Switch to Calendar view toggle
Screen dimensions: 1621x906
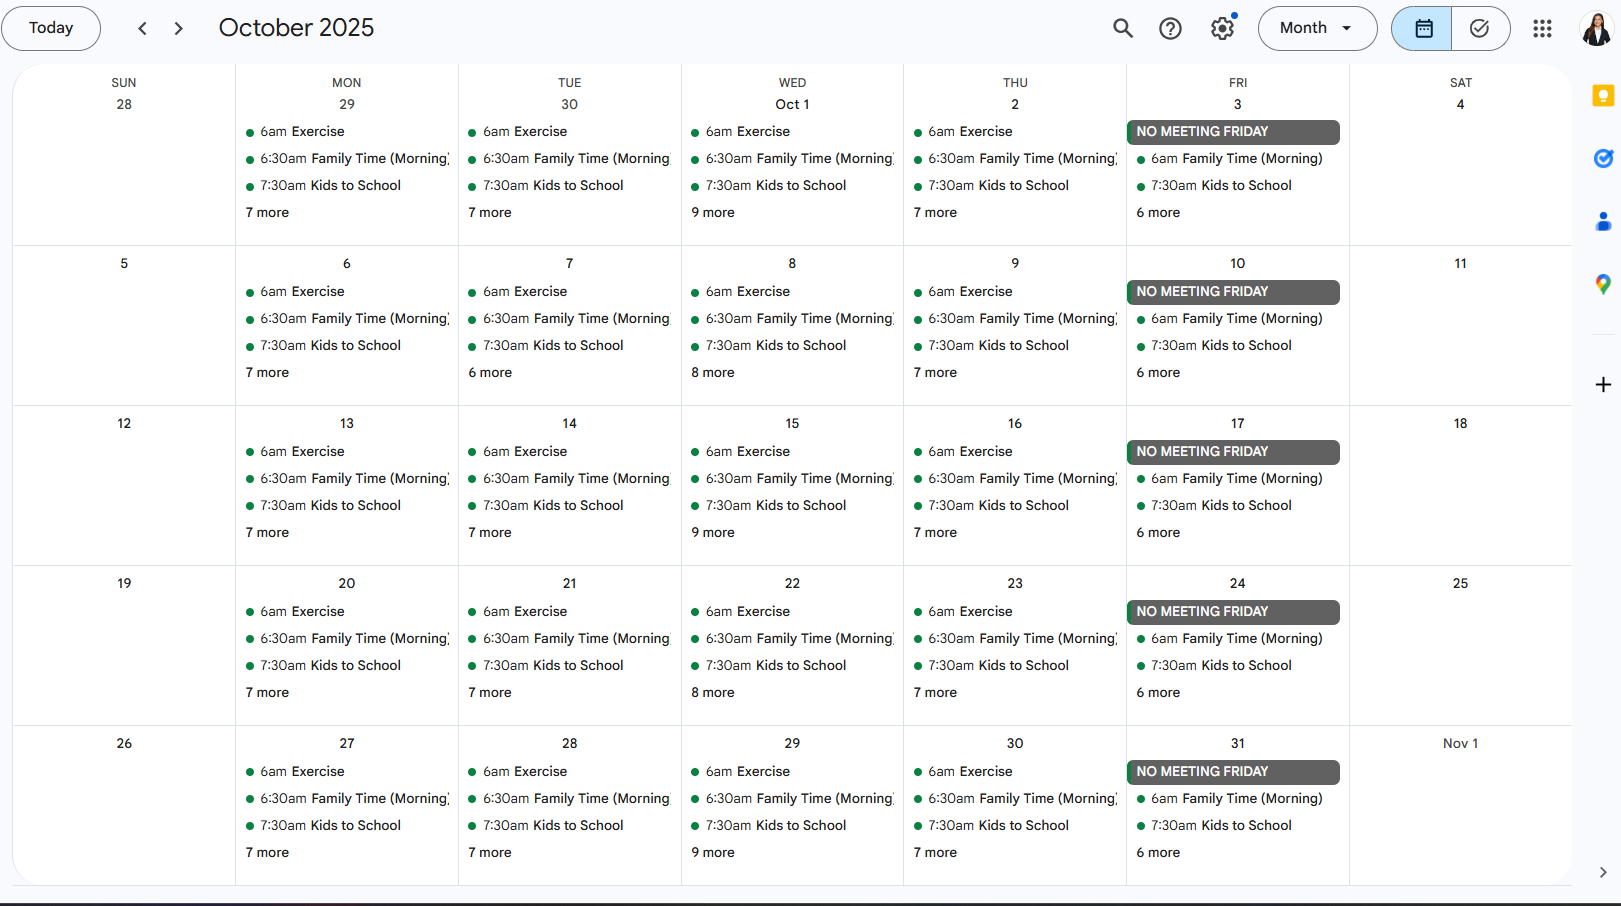[1423, 28]
